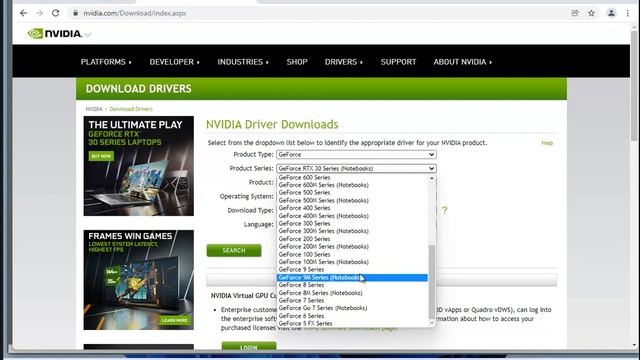
Task: Select GeForce 300M Series (Notebooks) option
Action: pyautogui.click(x=352, y=231)
